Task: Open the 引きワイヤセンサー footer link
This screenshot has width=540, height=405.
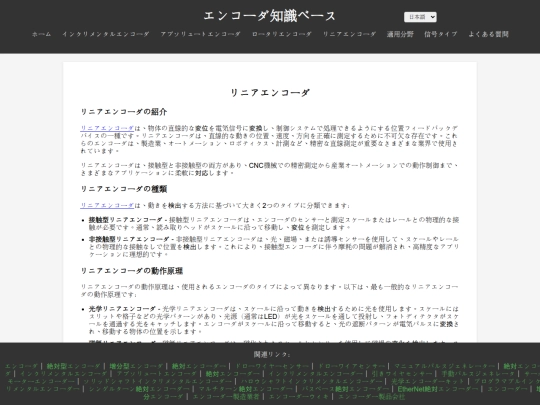Action: (402, 374)
